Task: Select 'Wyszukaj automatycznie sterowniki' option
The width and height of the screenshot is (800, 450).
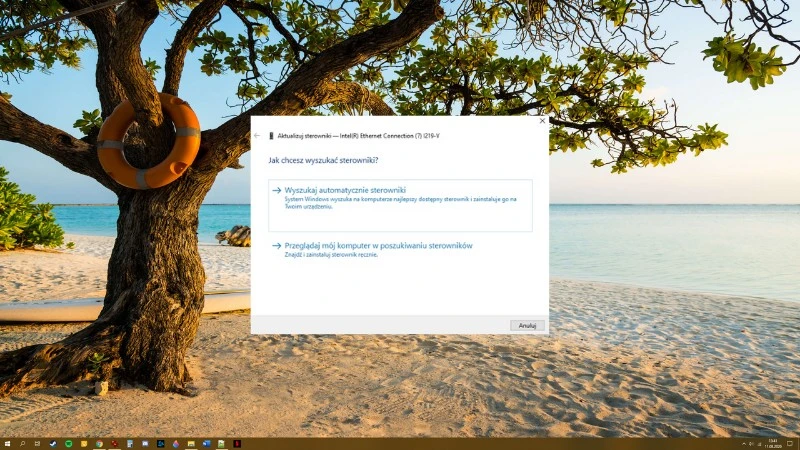Action: 400,205
